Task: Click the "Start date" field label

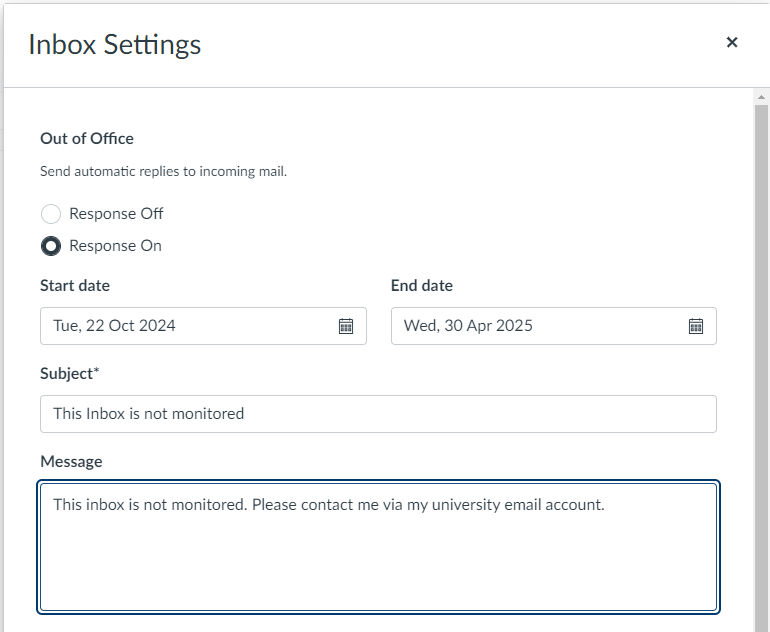Action: click(x=75, y=286)
